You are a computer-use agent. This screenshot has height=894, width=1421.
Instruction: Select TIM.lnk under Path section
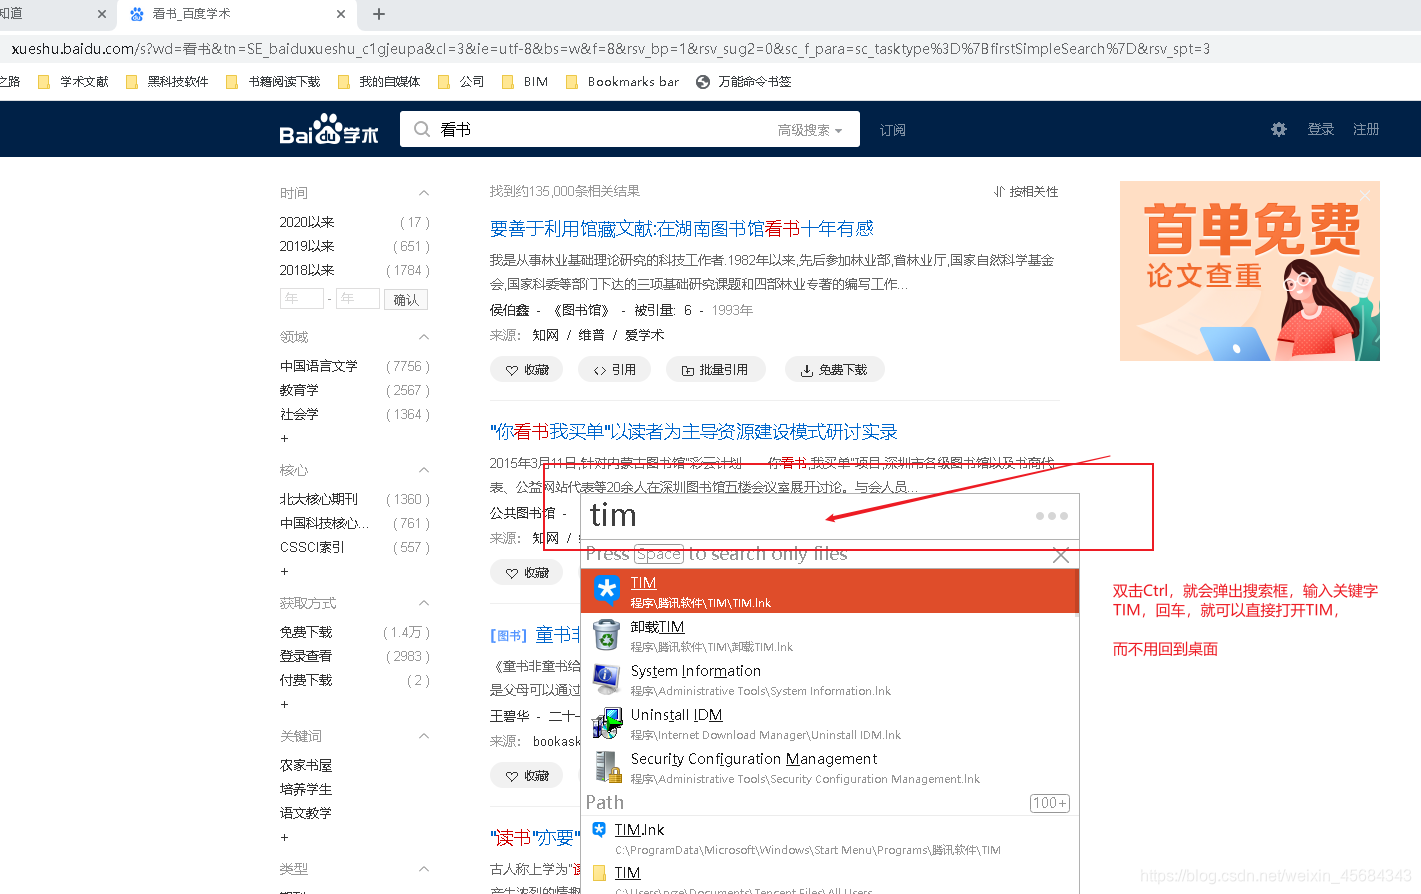(x=830, y=839)
